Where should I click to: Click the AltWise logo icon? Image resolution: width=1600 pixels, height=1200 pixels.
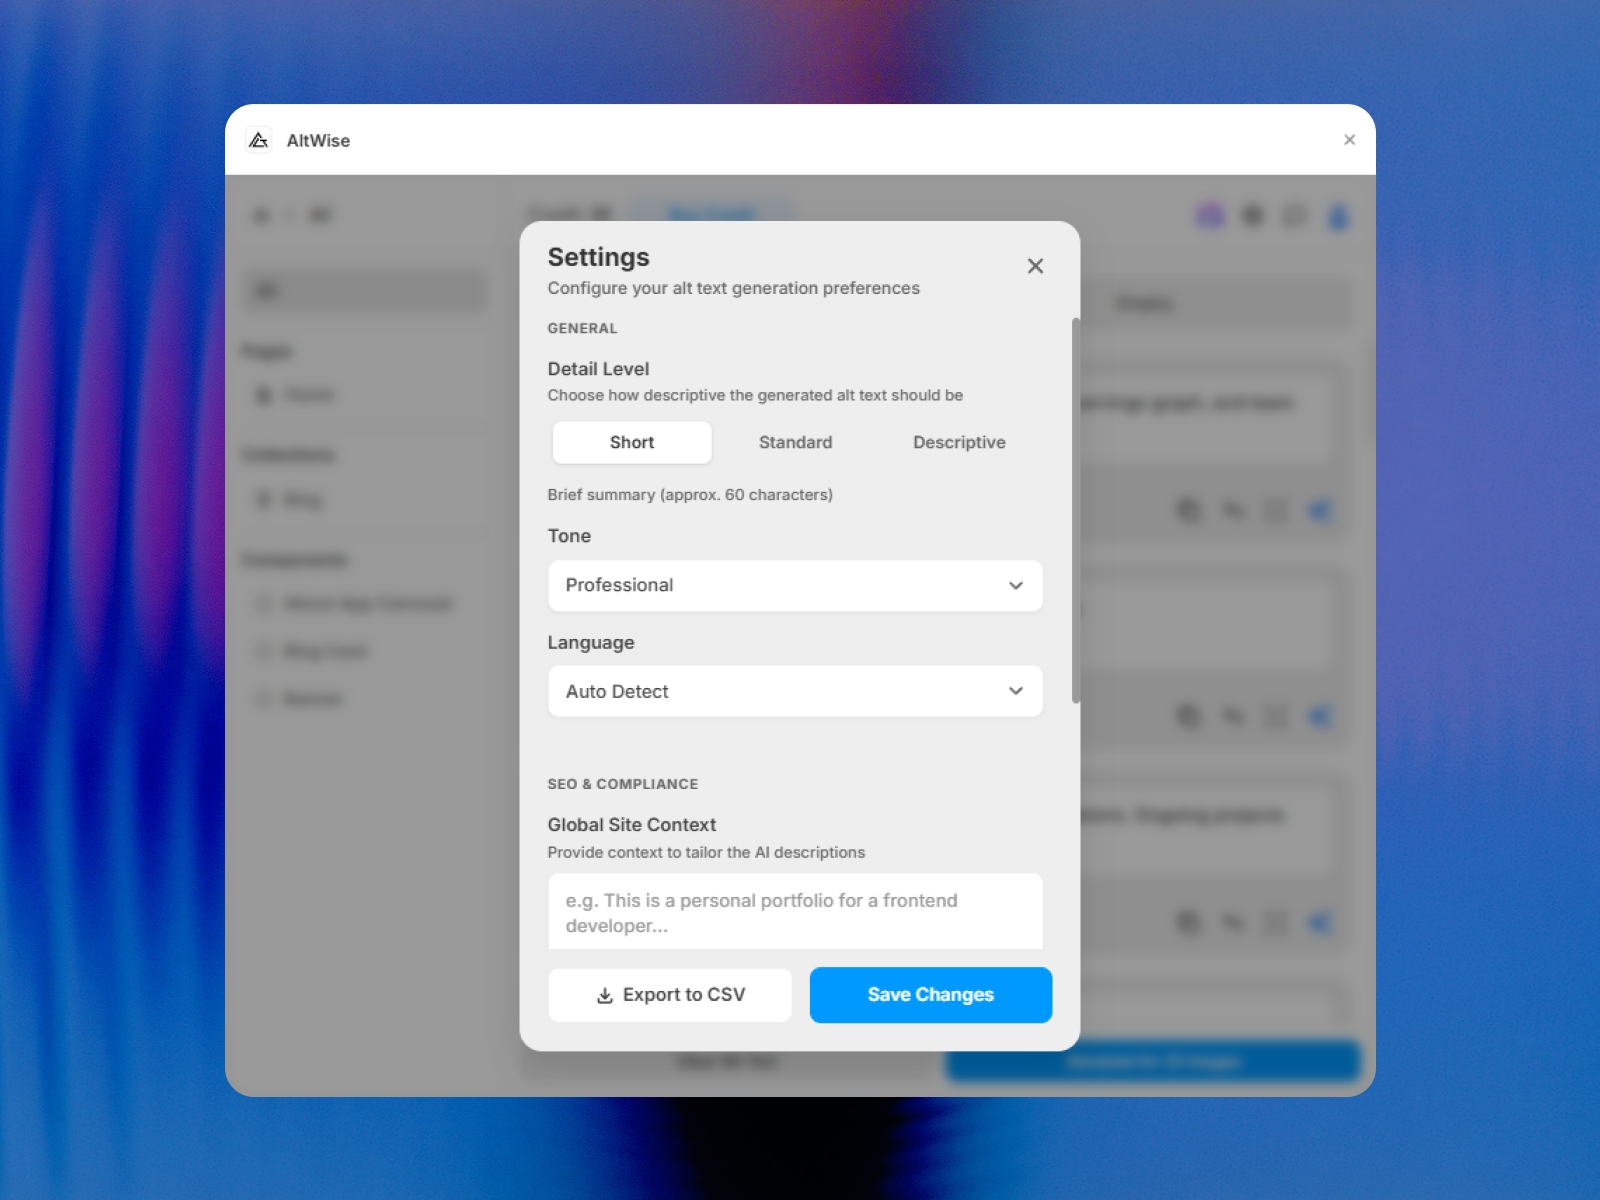point(258,140)
